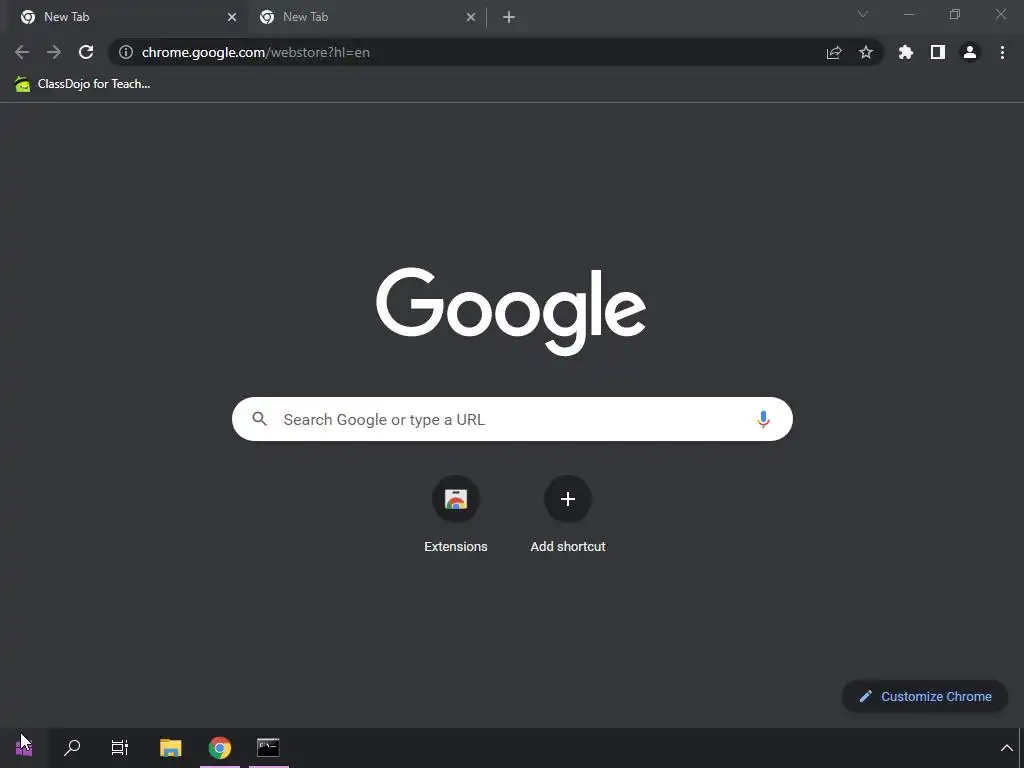Close the second New Tab
The height and width of the screenshot is (768, 1024).
[471, 17]
